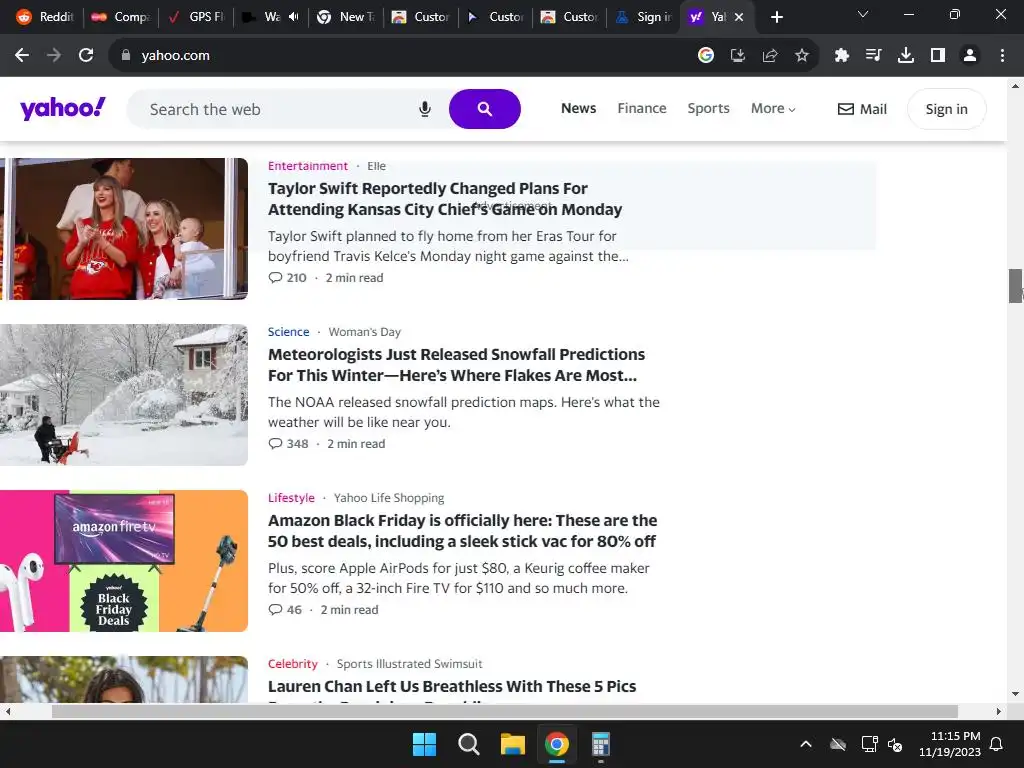Open the Chrome profile avatar icon

pos(970,56)
